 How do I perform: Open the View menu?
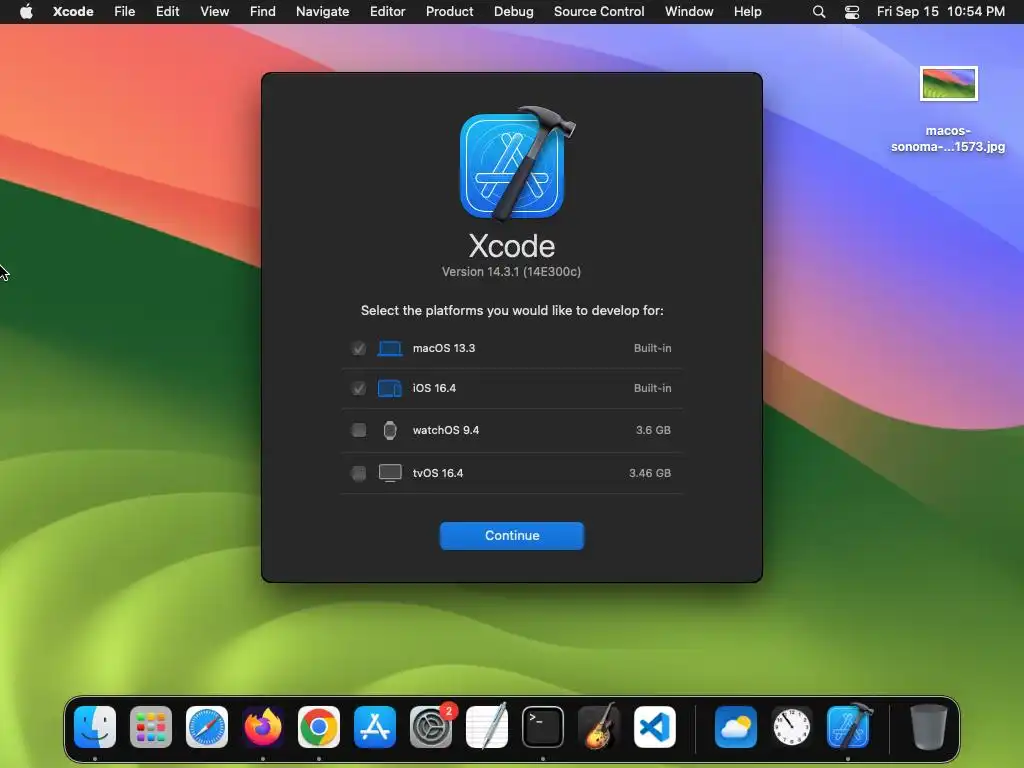tap(215, 12)
